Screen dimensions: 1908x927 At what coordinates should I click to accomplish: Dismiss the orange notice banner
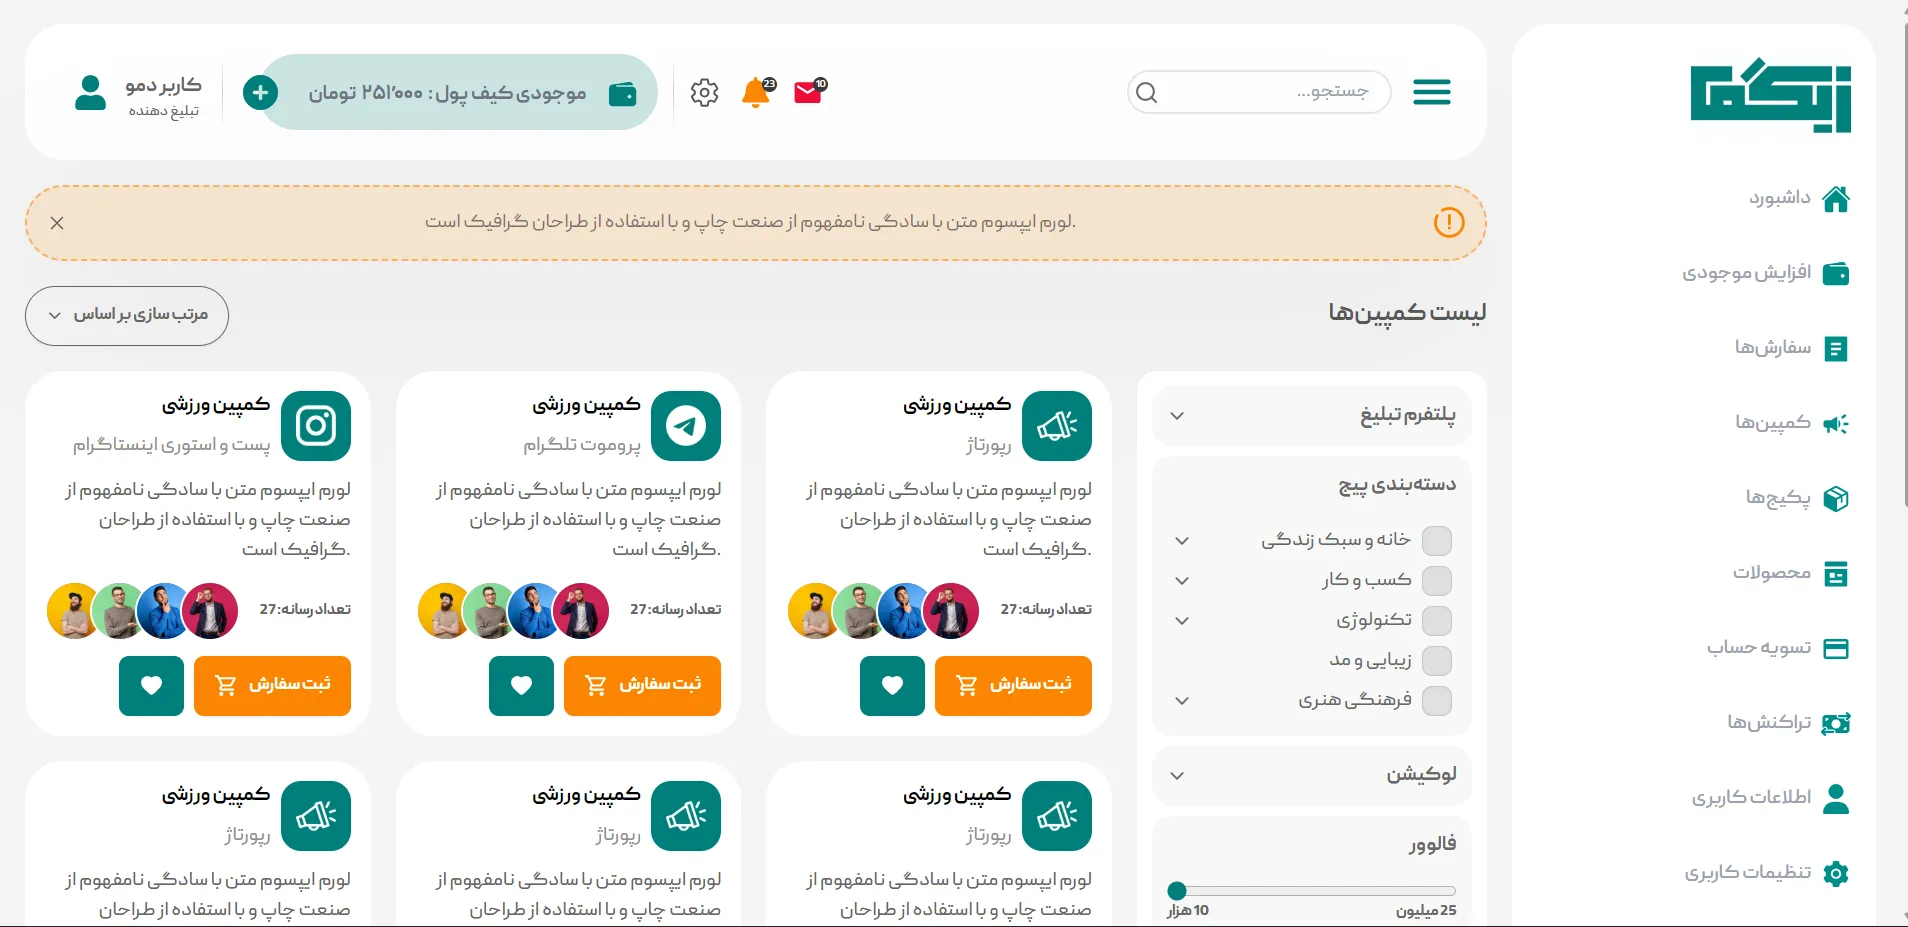[x=57, y=223]
